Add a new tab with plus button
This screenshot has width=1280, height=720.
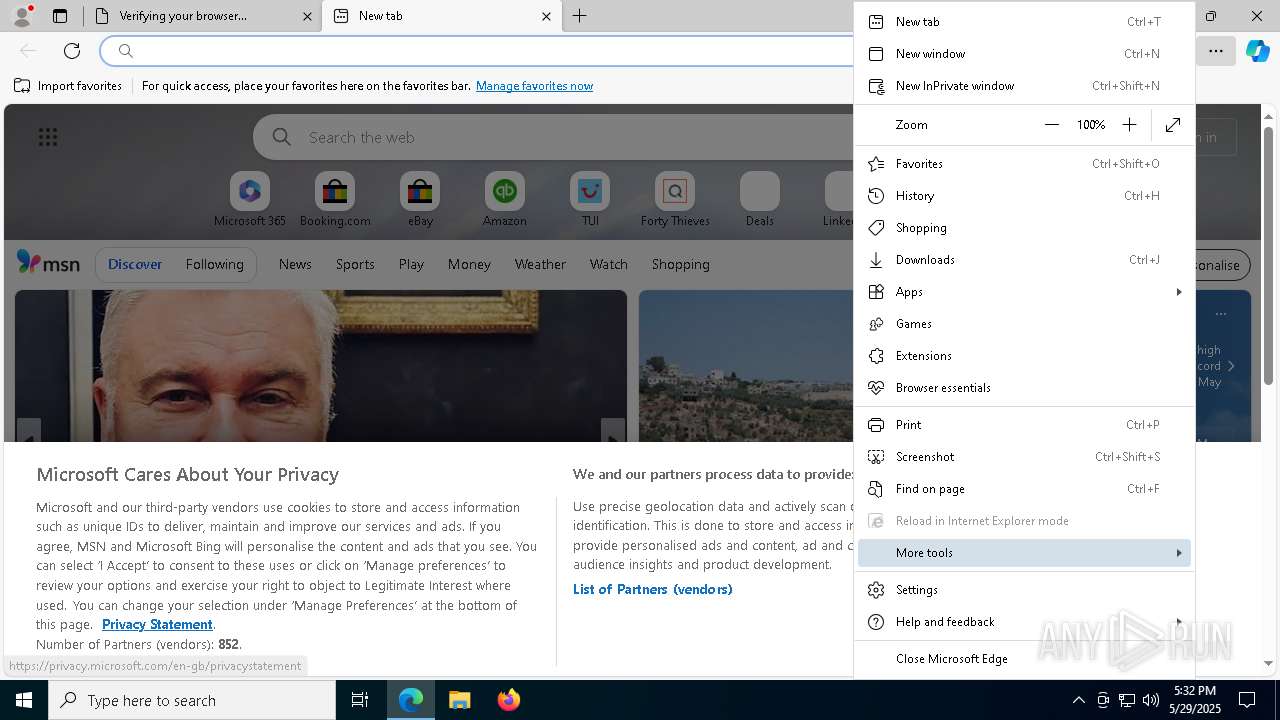click(580, 16)
